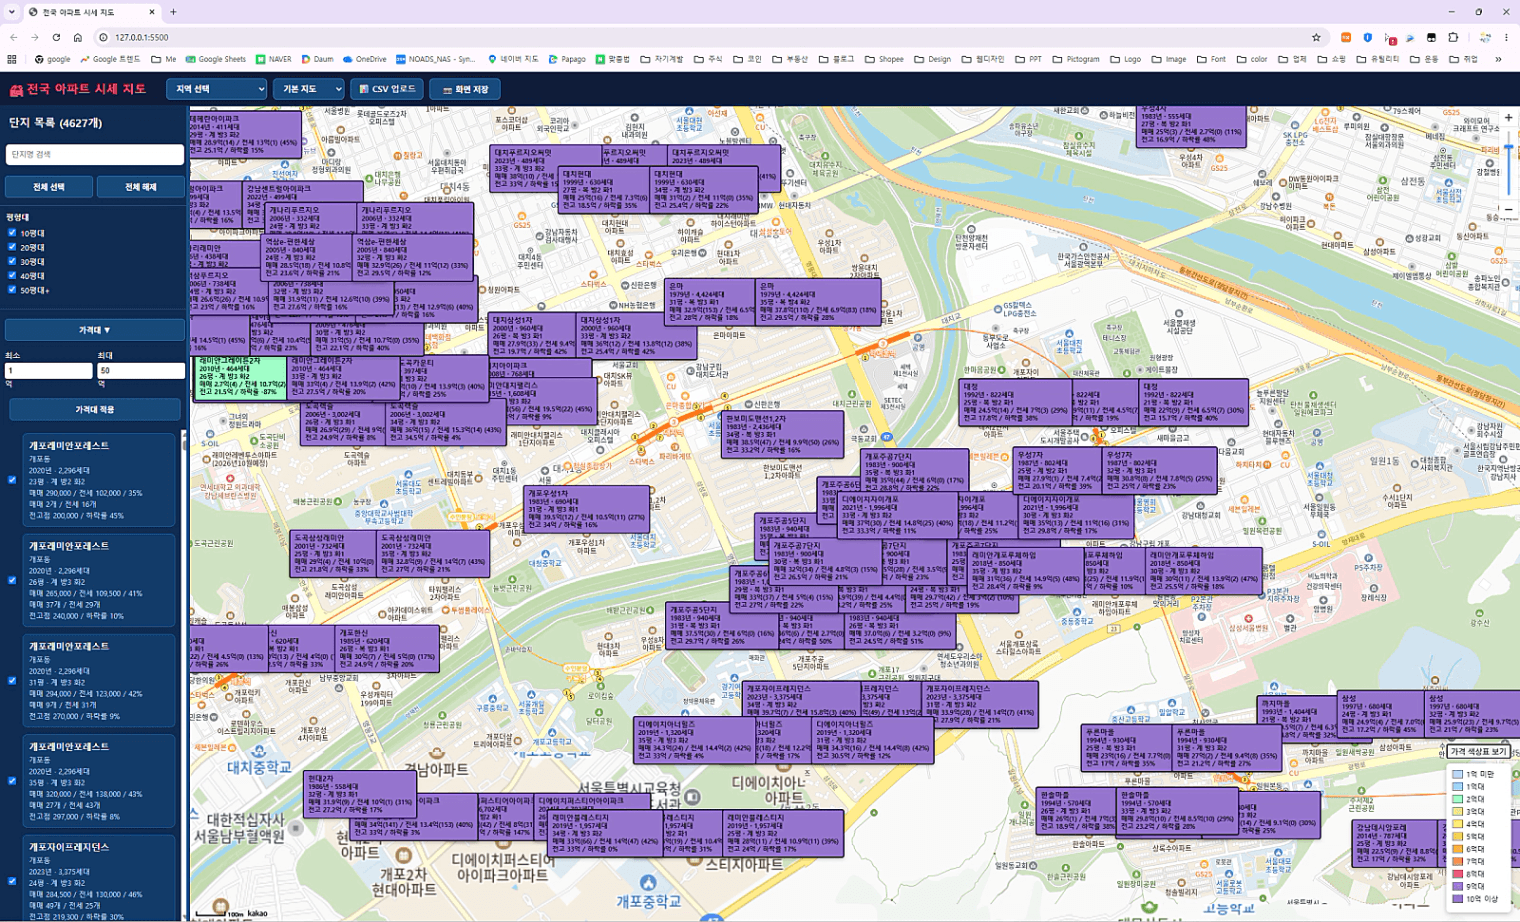Toggle the 20평대 checkbox
The image size is (1520, 922).
(12, 247)
